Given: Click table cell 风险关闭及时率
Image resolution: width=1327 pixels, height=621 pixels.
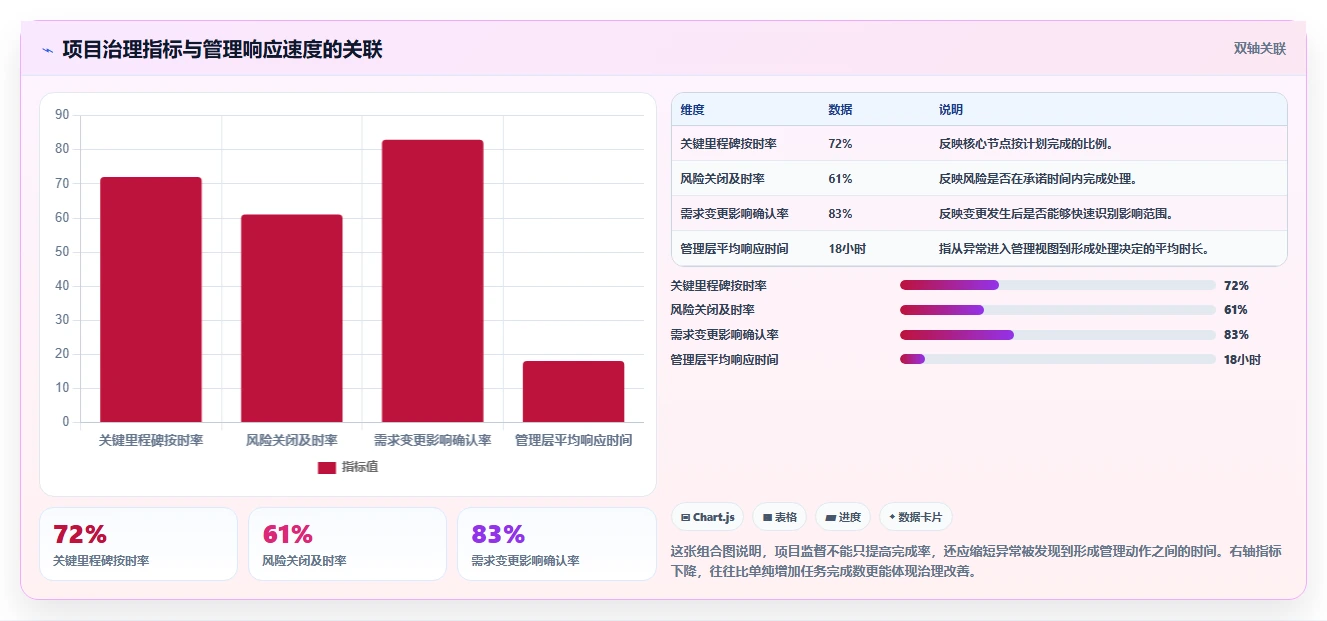Looking at the screenshot, I should (722, 179).
